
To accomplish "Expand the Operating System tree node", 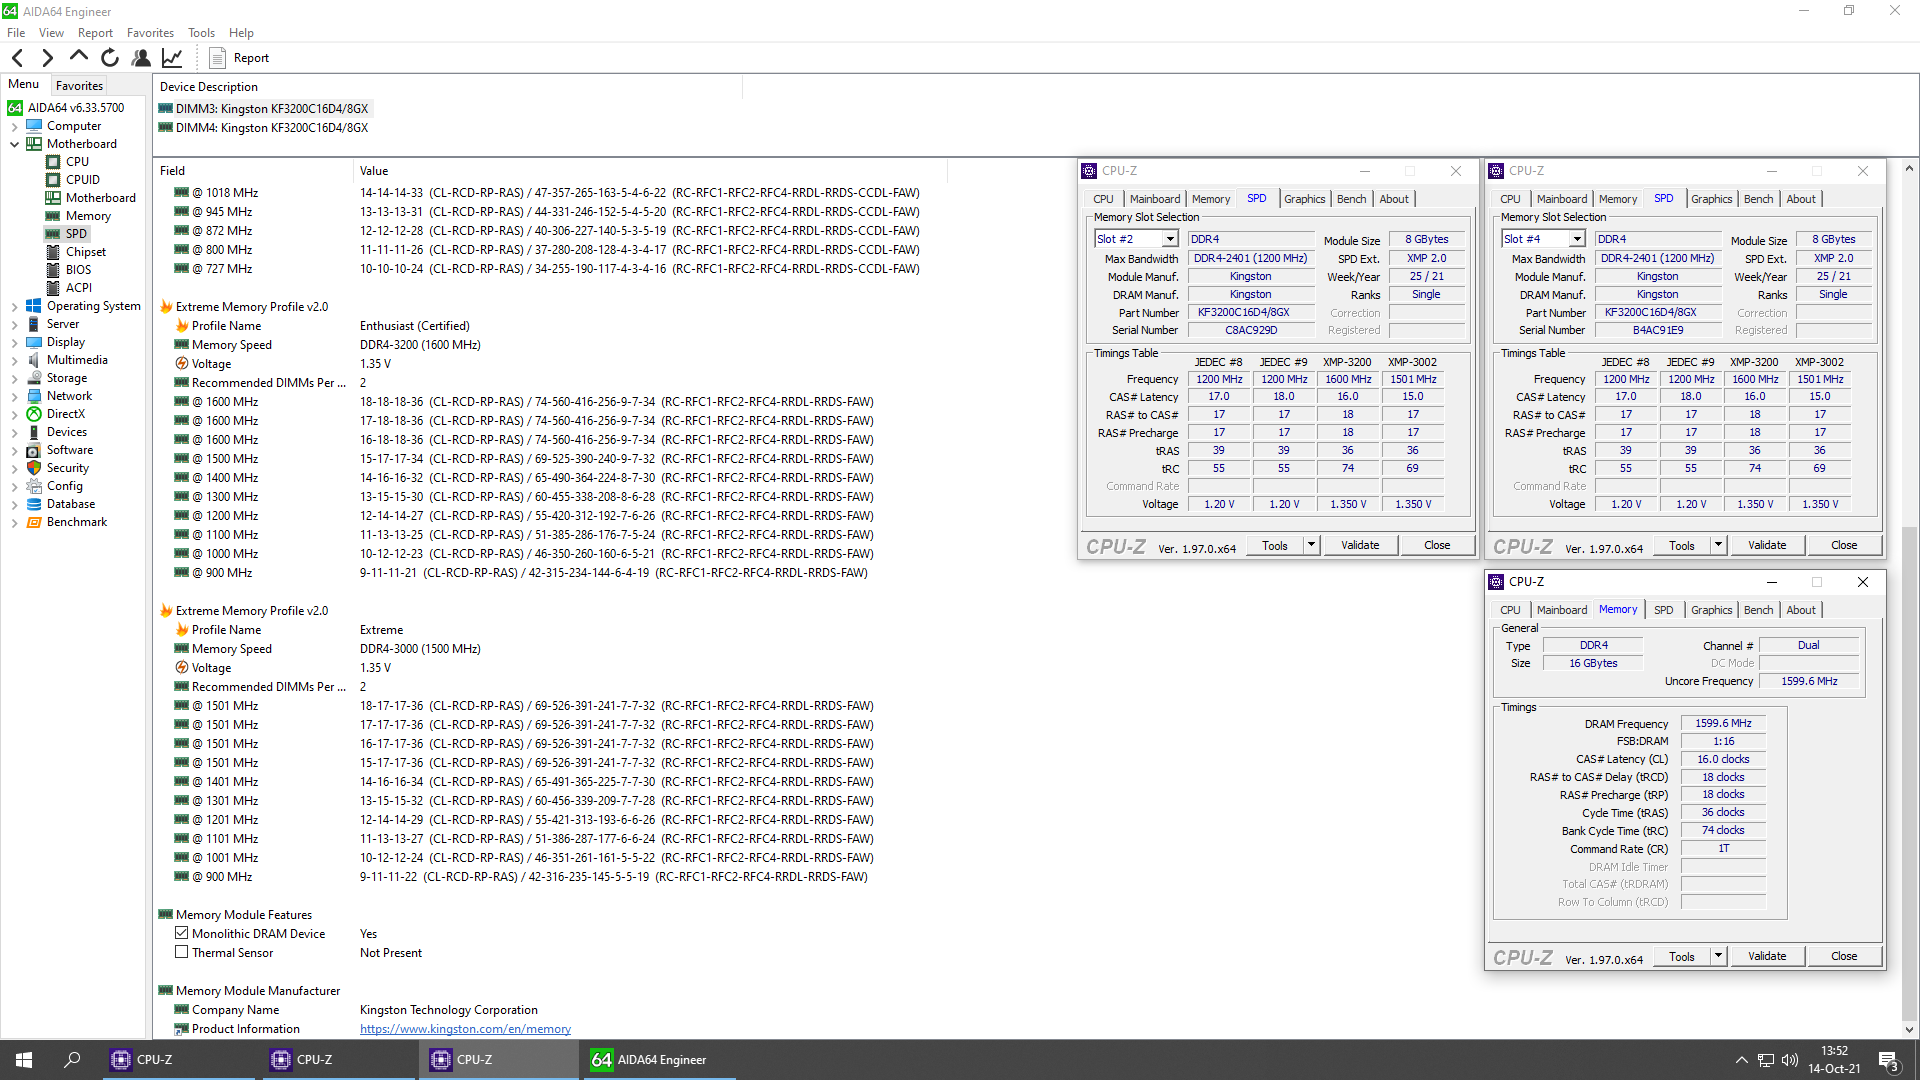I will click(15, 306).
